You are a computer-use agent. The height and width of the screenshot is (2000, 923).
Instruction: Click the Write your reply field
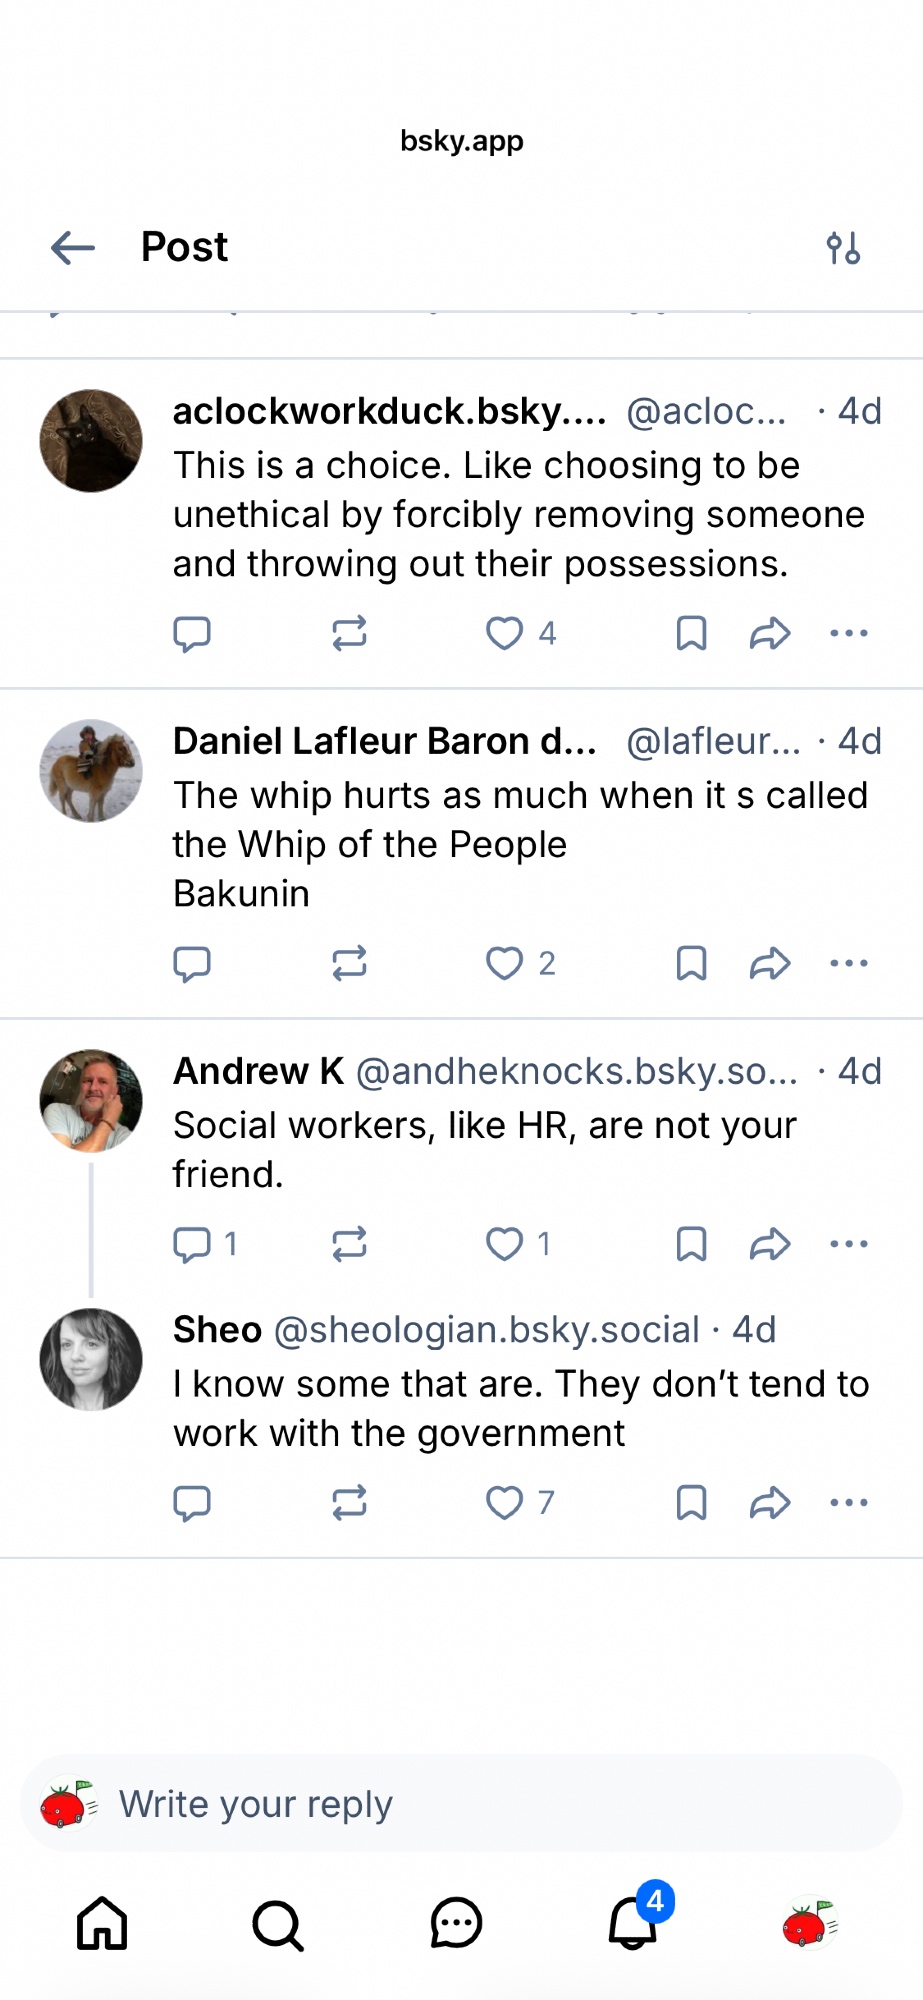[460, 1804]
